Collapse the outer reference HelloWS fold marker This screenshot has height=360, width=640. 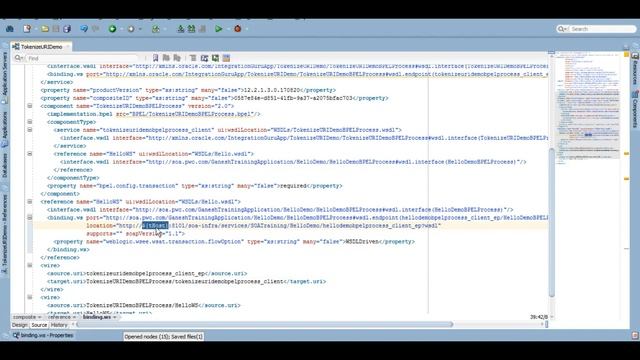[30, 201]
